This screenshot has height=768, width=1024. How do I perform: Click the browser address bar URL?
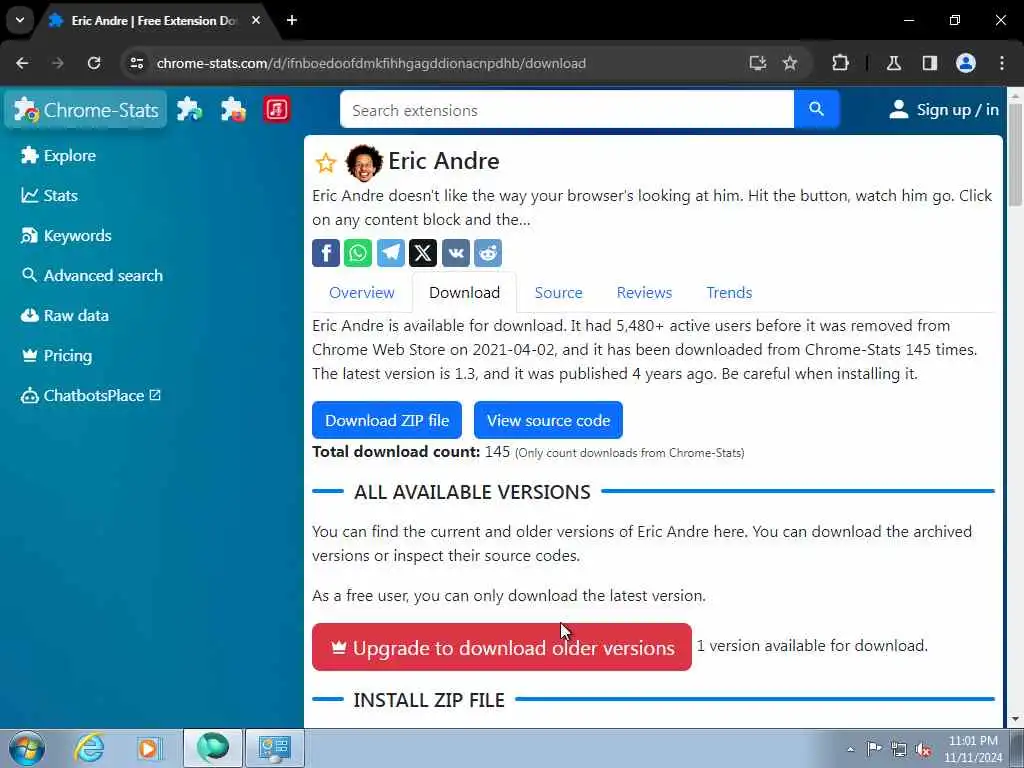tap(371, 63)
